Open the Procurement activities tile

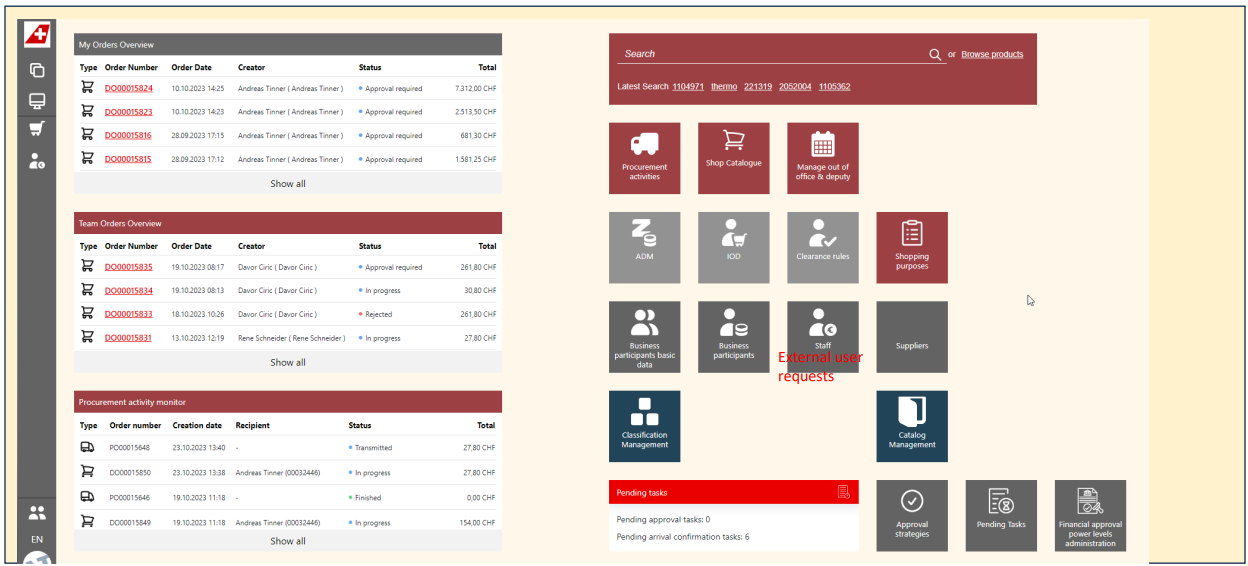point(644,158)
